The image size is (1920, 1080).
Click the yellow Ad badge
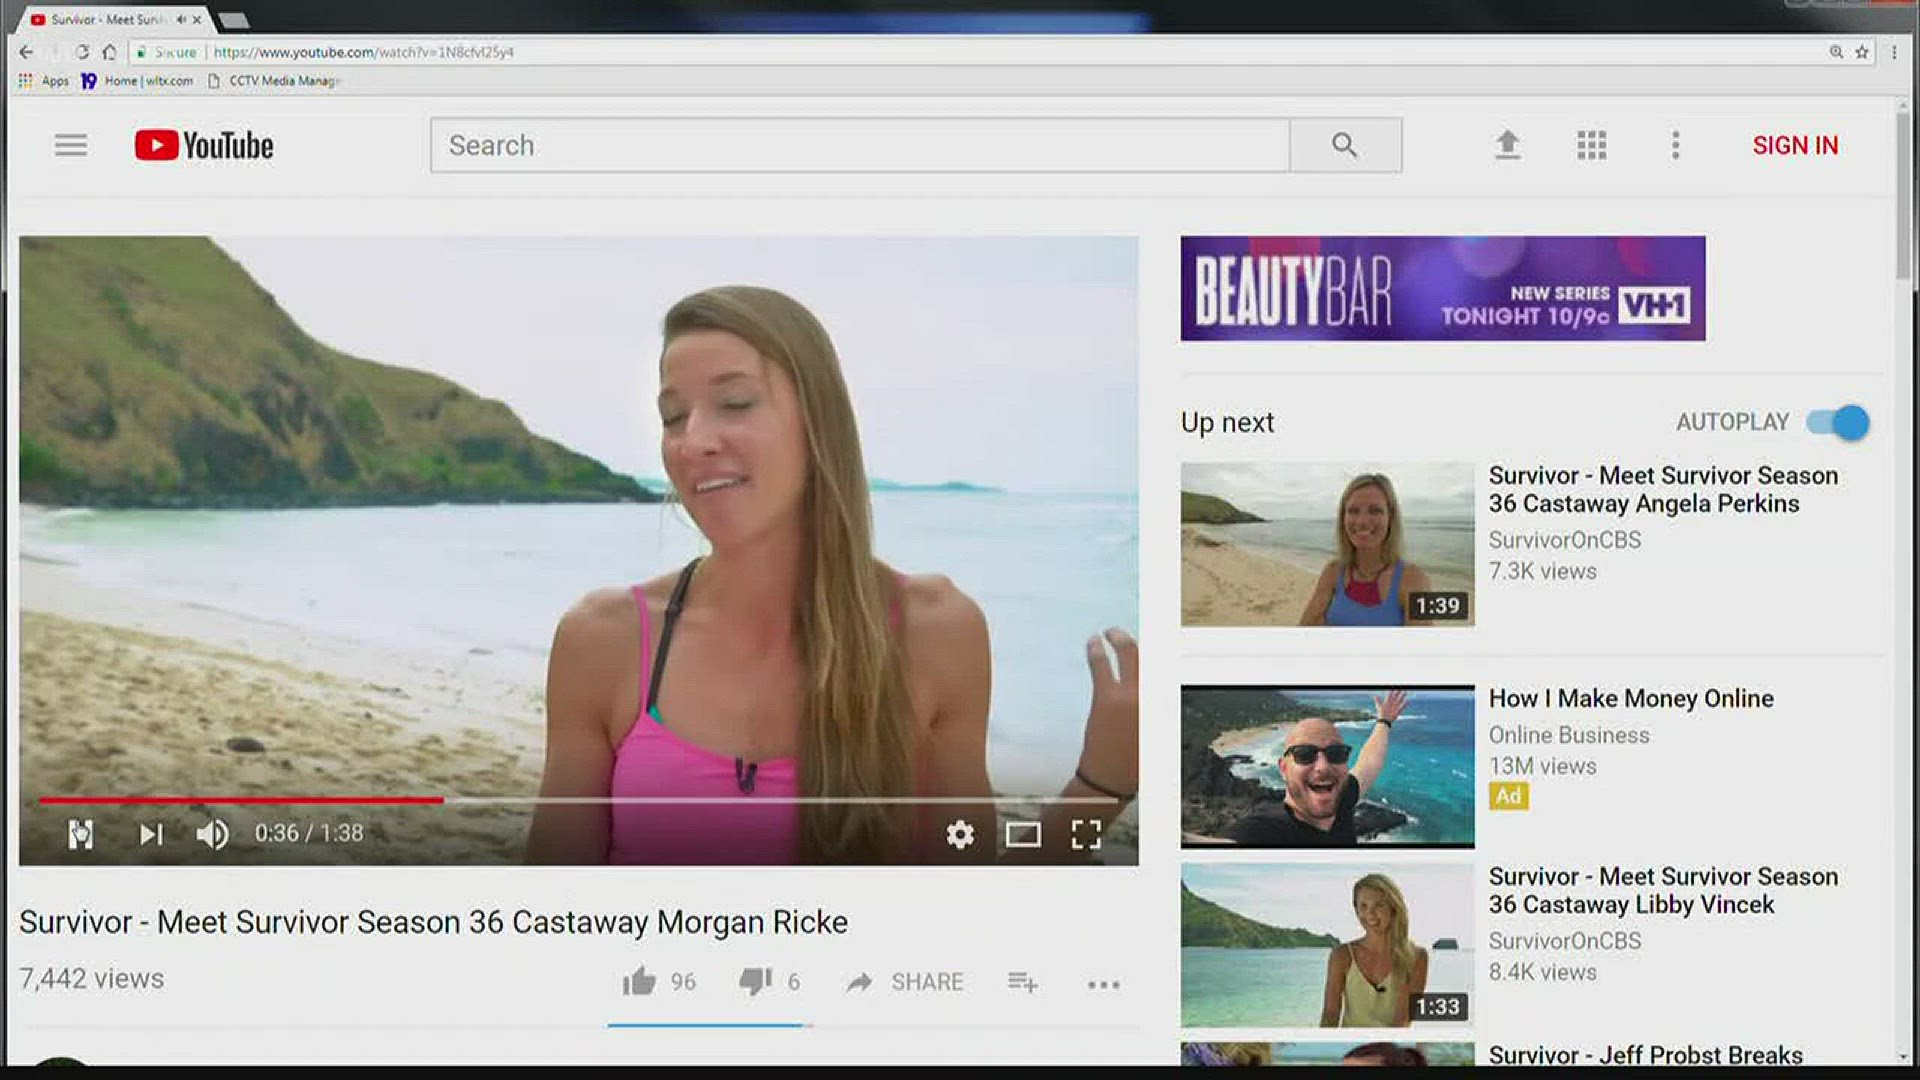pyautogui.click(x=1508, y=796)
